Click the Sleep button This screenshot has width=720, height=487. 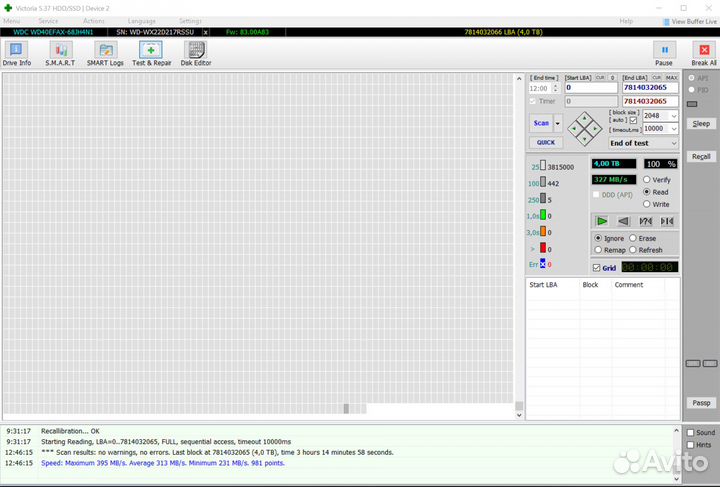point(701,123)
